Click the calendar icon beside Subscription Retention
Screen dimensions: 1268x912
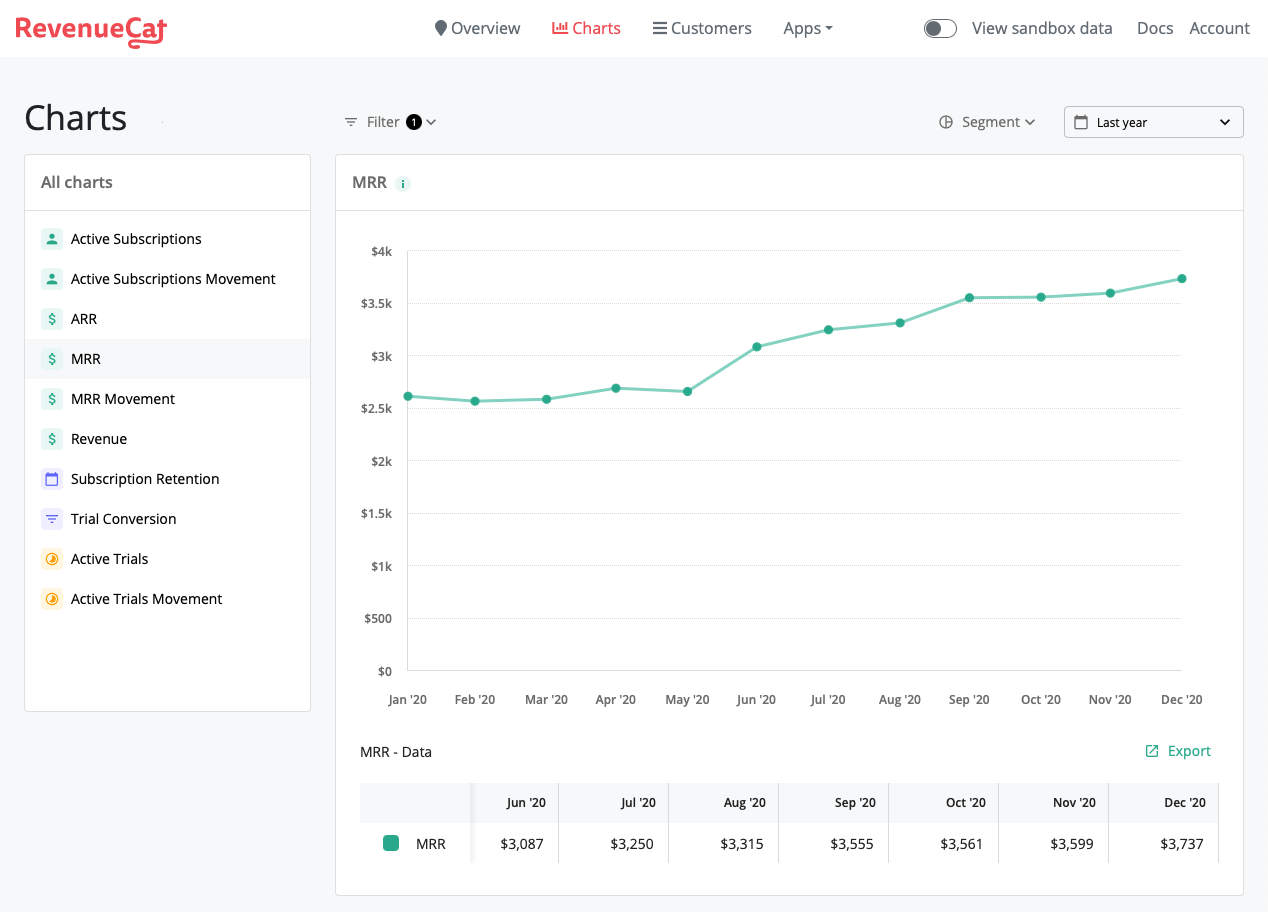(x=51, y=478)
